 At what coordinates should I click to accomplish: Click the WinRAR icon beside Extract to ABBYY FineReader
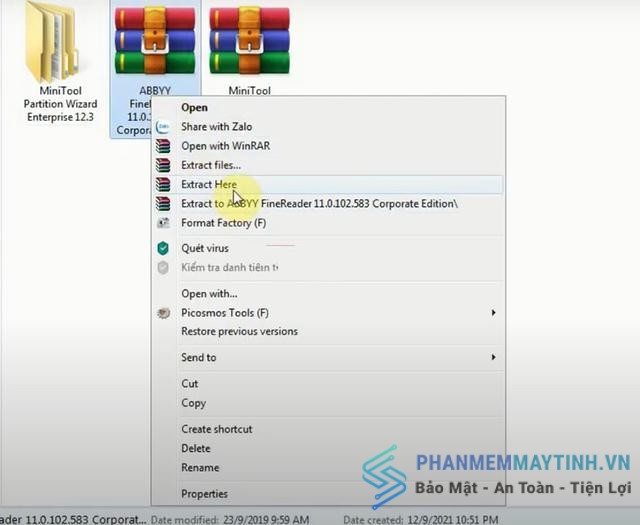163,203
